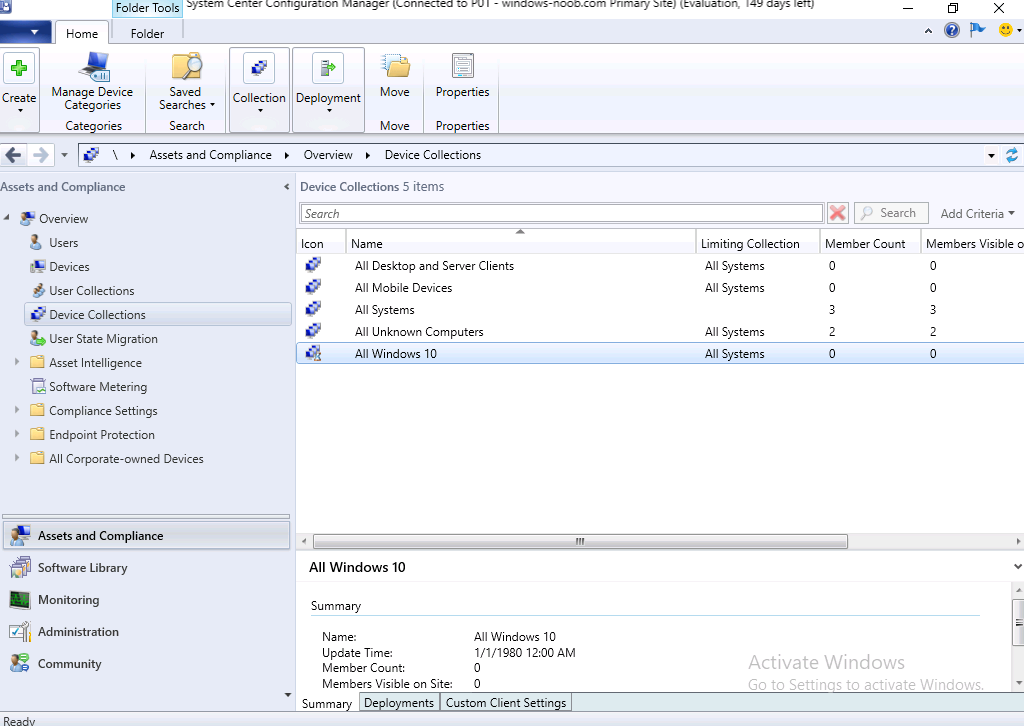The height and width of the screenshot is (726, 1024).
Task: Click Assets and Compliance breadcrumb
Action: click(210, 155)
